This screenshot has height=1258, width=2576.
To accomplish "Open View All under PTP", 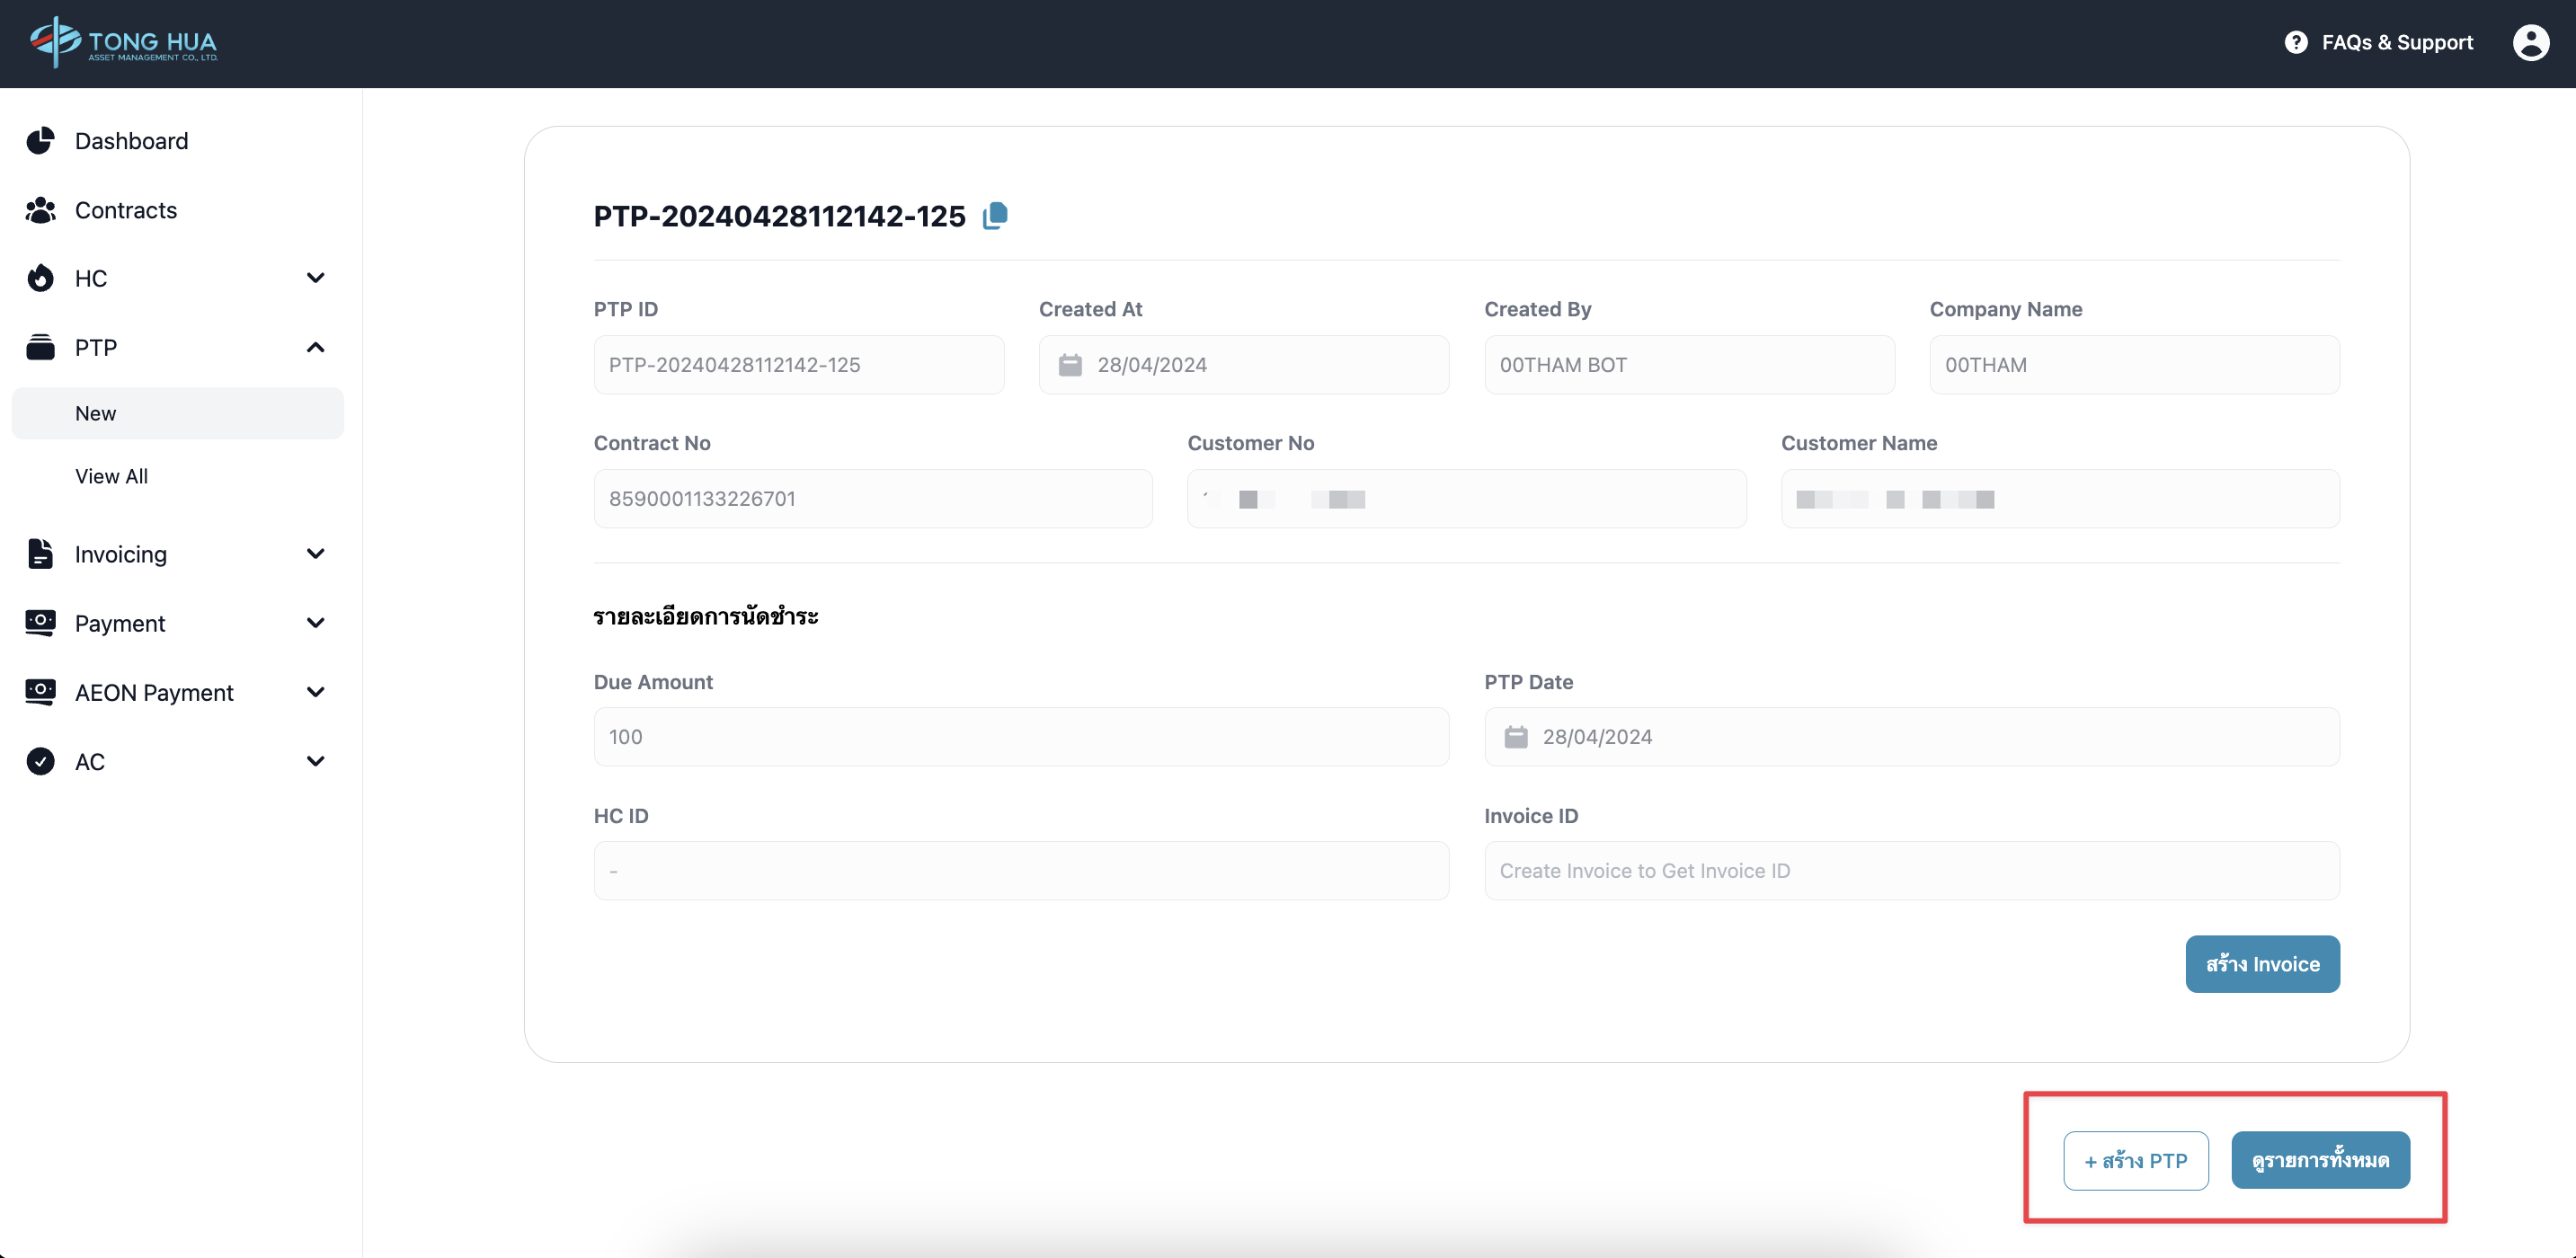I will coord(111,476).
